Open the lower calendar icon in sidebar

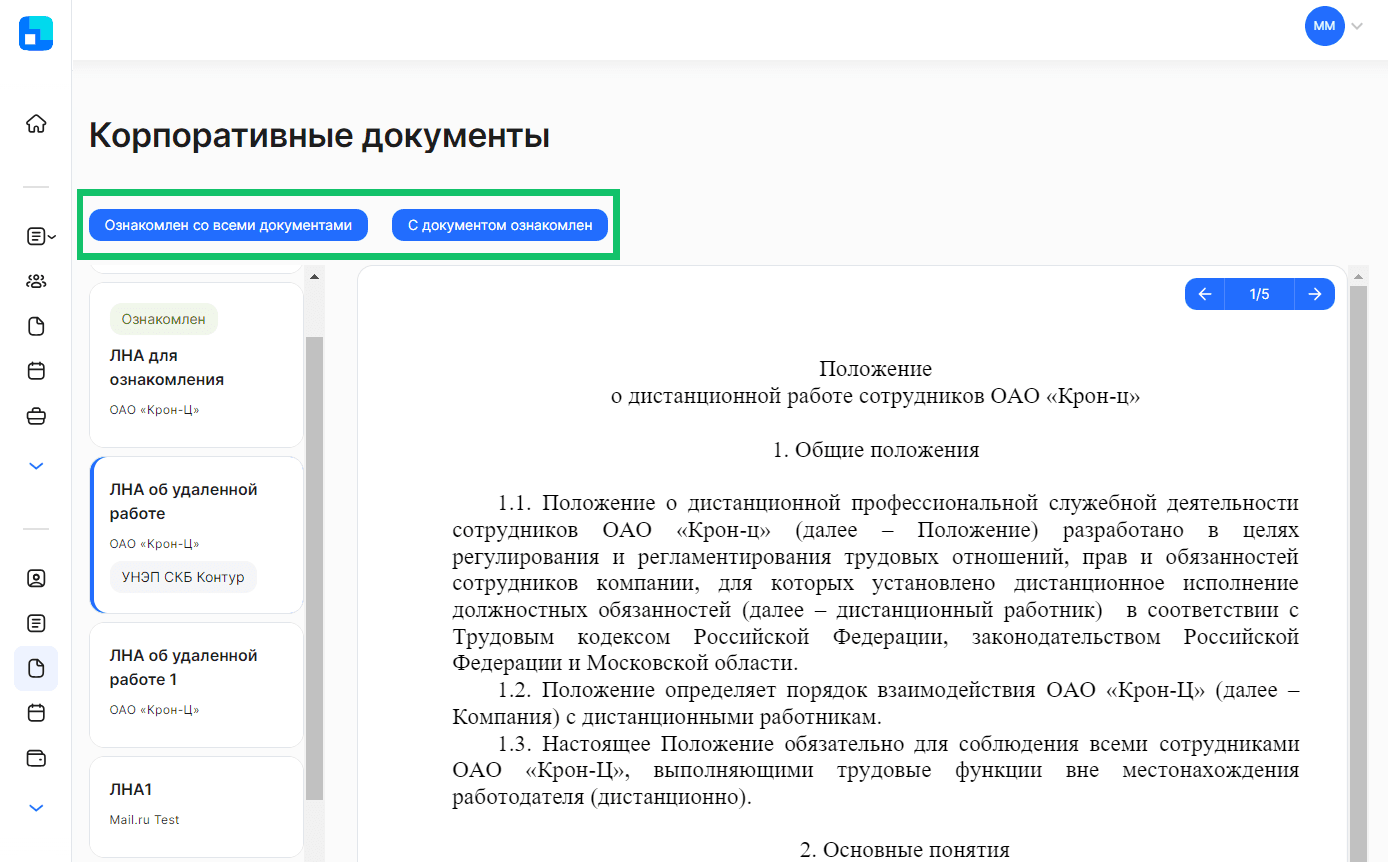click(36, 713)
